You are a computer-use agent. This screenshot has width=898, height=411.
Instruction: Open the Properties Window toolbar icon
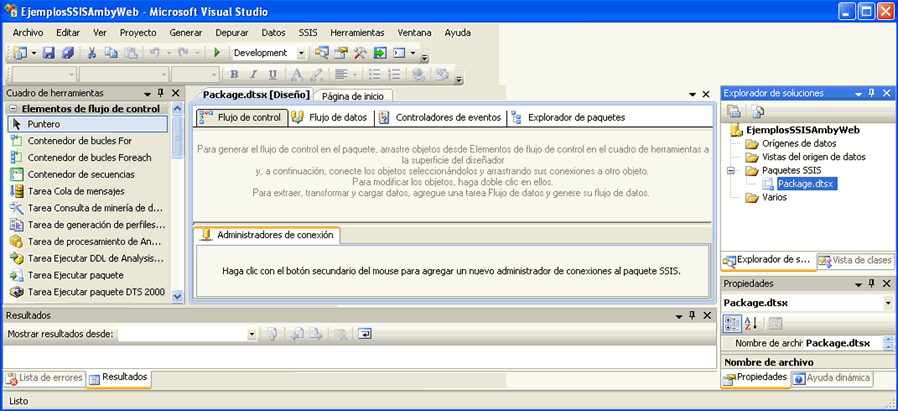(x=341, y=53)
